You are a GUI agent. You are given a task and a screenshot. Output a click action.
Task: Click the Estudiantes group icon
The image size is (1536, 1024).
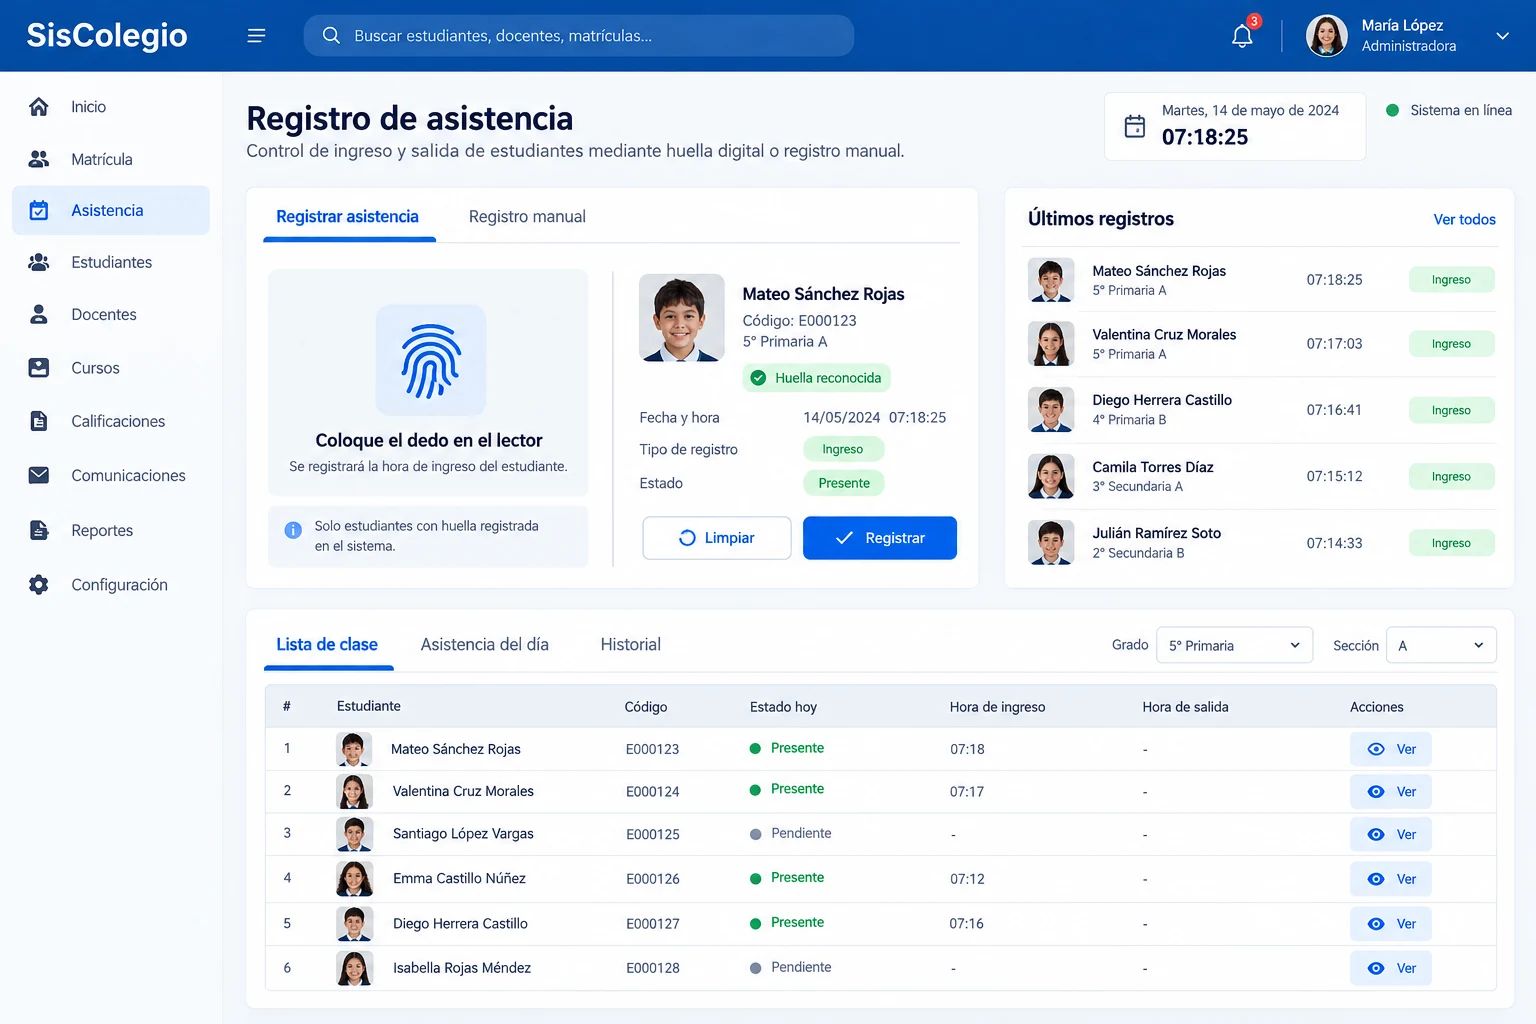tap(39, 262)
